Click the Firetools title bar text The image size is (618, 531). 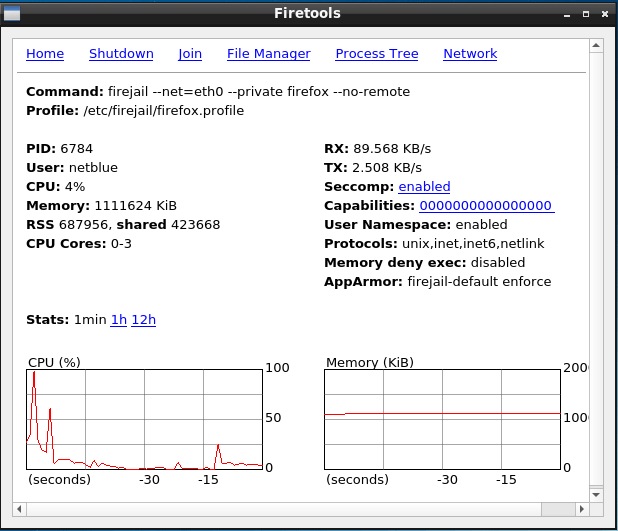click(x=307, y=13)
